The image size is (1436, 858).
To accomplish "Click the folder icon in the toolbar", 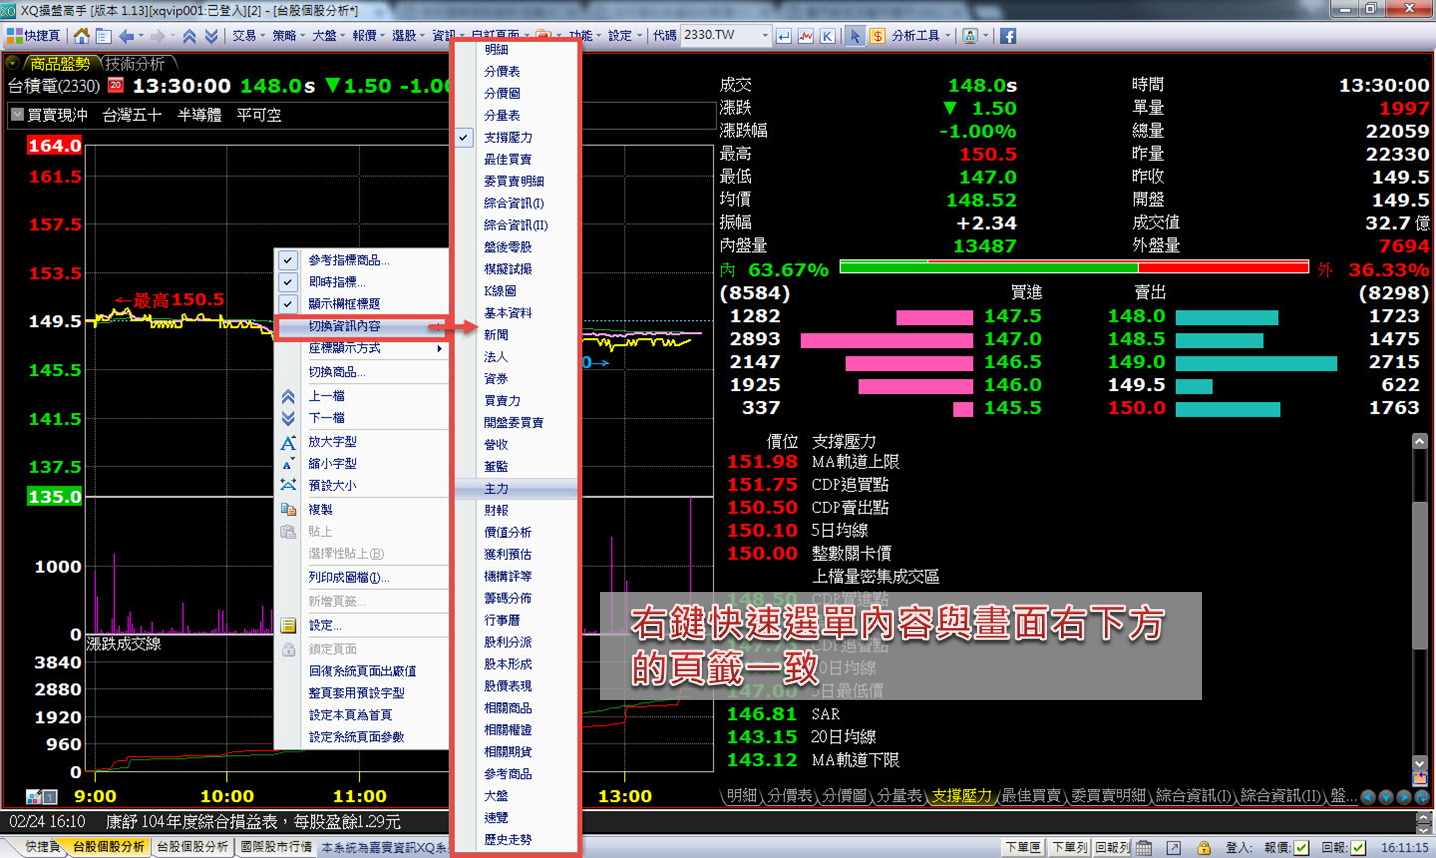I will click(543, 36).
